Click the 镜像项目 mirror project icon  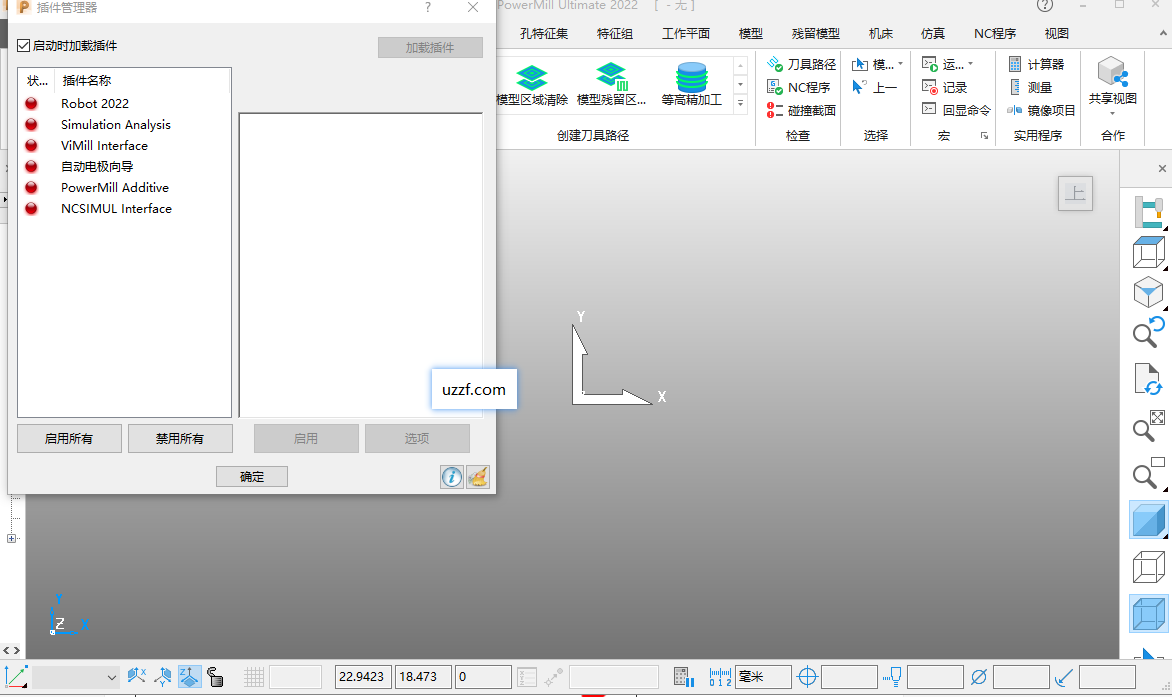coord(1016,110)
